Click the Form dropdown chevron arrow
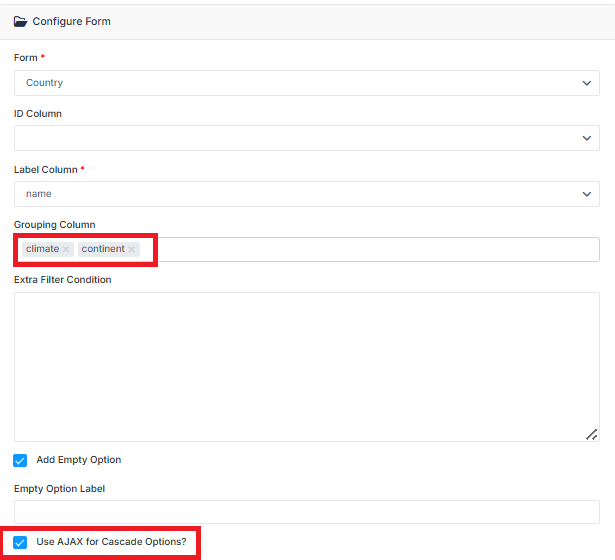The height and width of the screenshot is (560, 615). coord(586,83)
